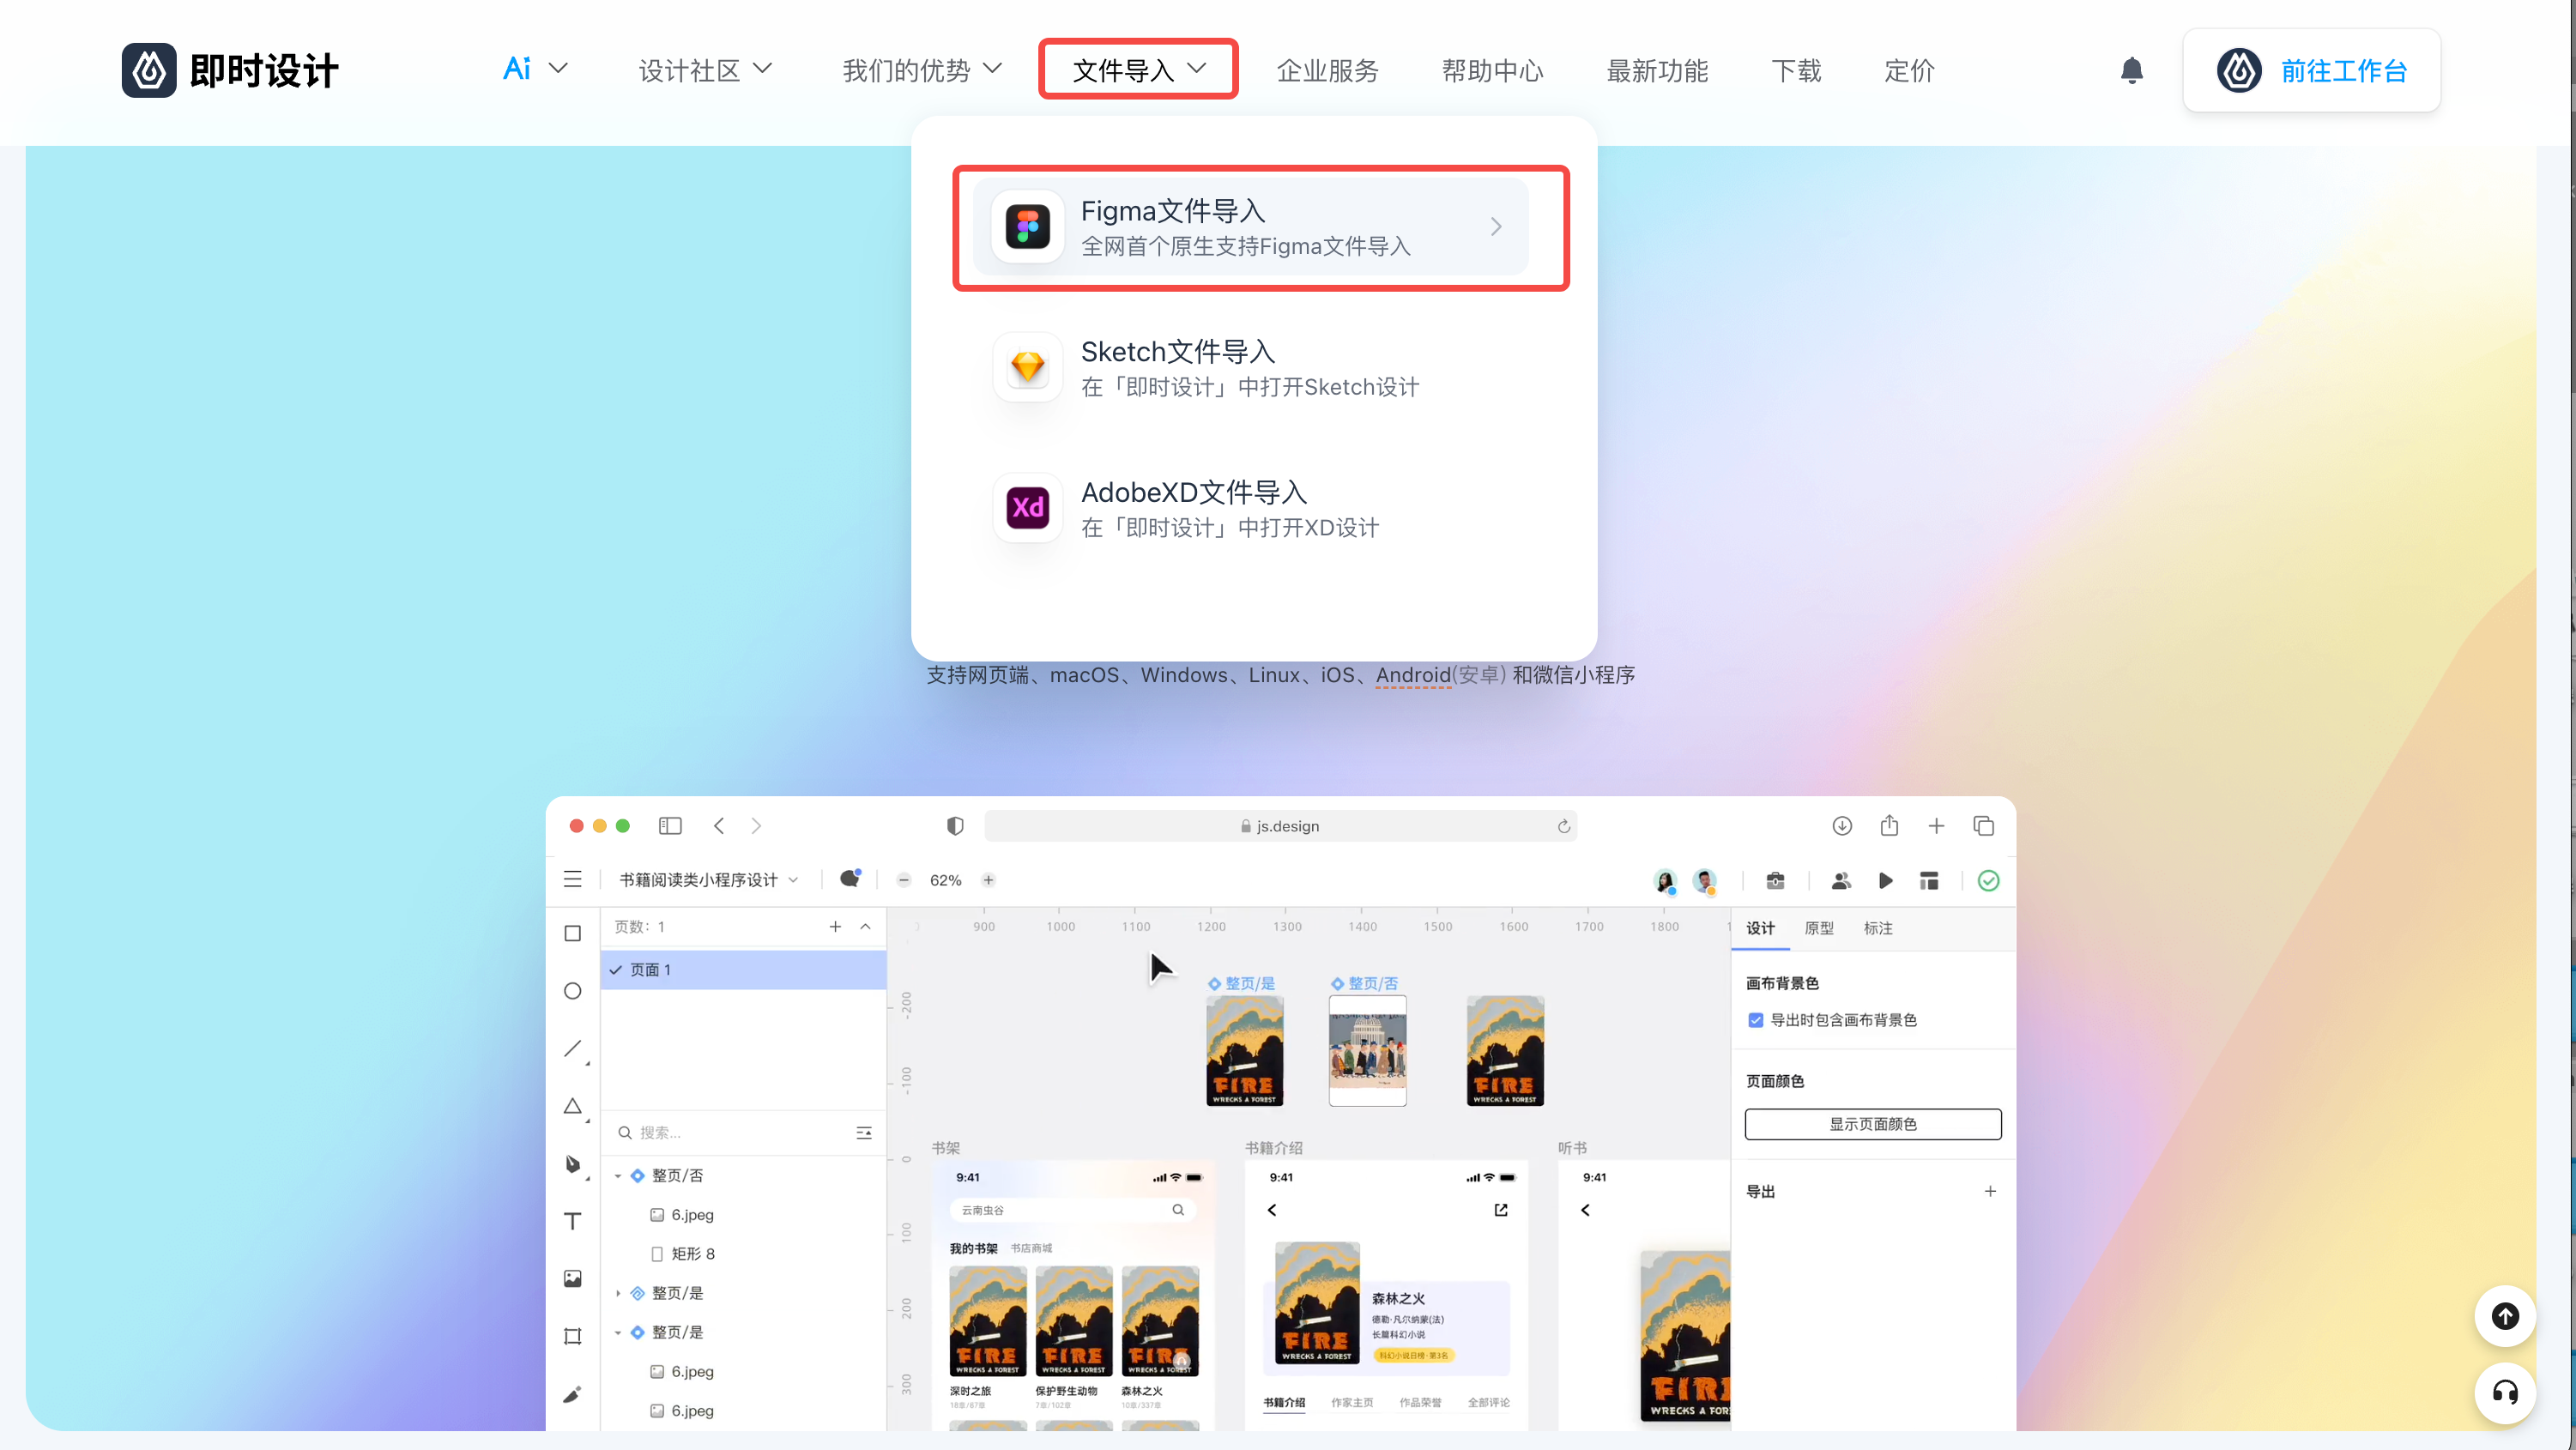
Task: Click the privacy shield icon in mockup
Action: coord(955,826)
